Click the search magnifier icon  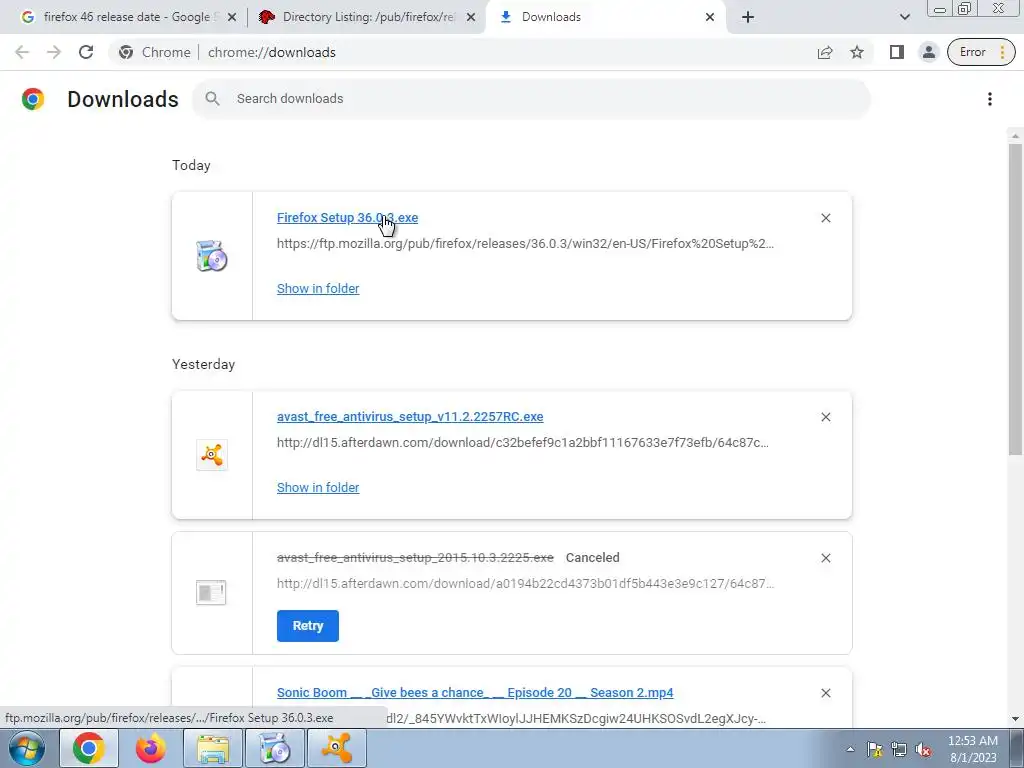pos(212,99)
